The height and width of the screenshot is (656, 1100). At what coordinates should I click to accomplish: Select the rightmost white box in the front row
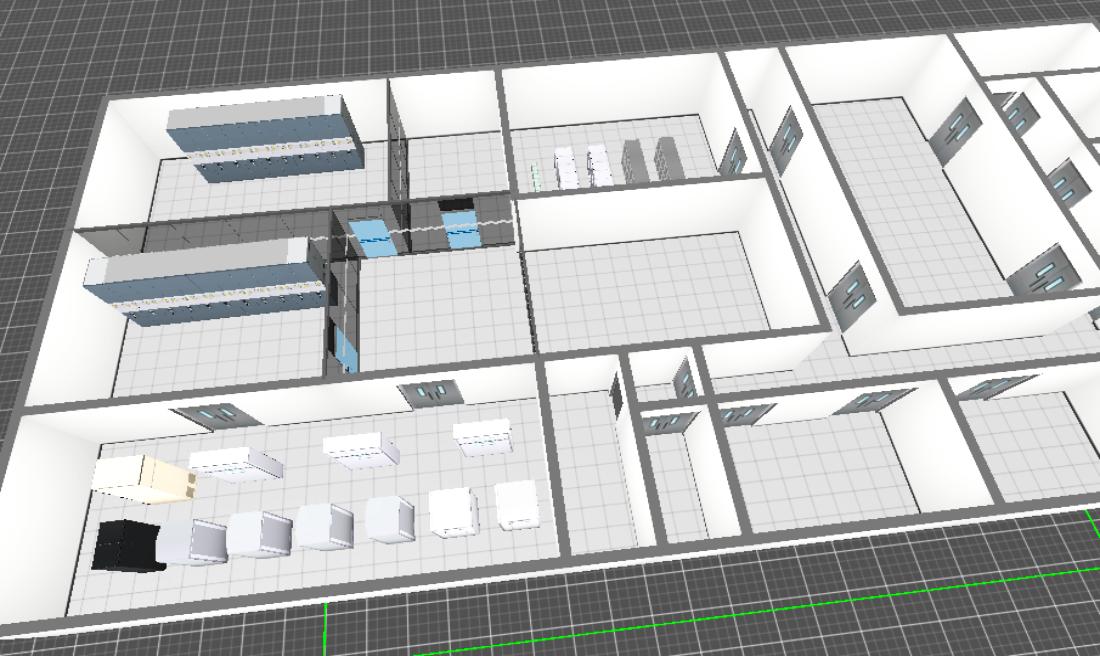tap(517, 505)
